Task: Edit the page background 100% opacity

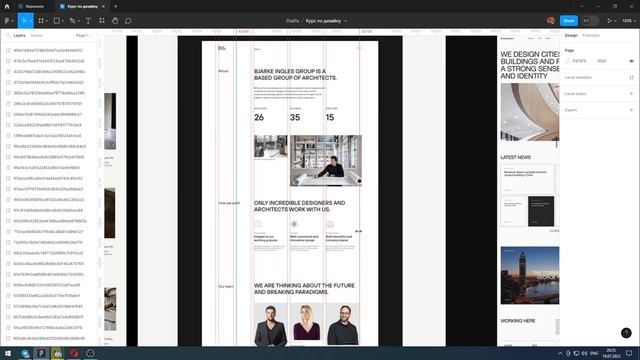Action: (602, 61)
